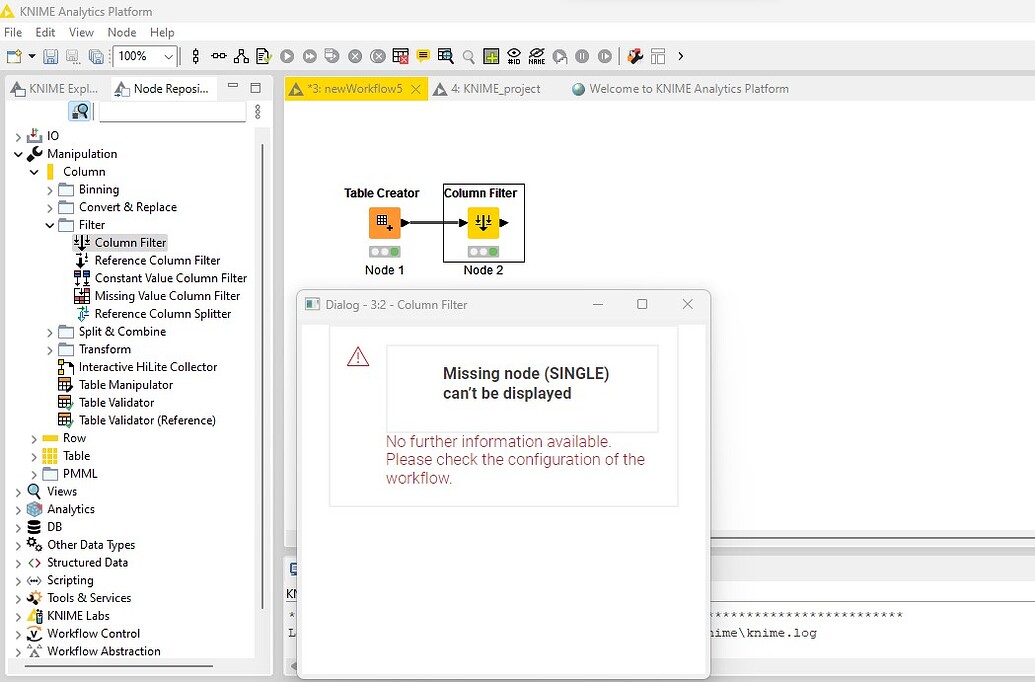This screenshot has width=1035, height=682.
Task: Select the Reference Column Splitter node
Action: point(163,313)
